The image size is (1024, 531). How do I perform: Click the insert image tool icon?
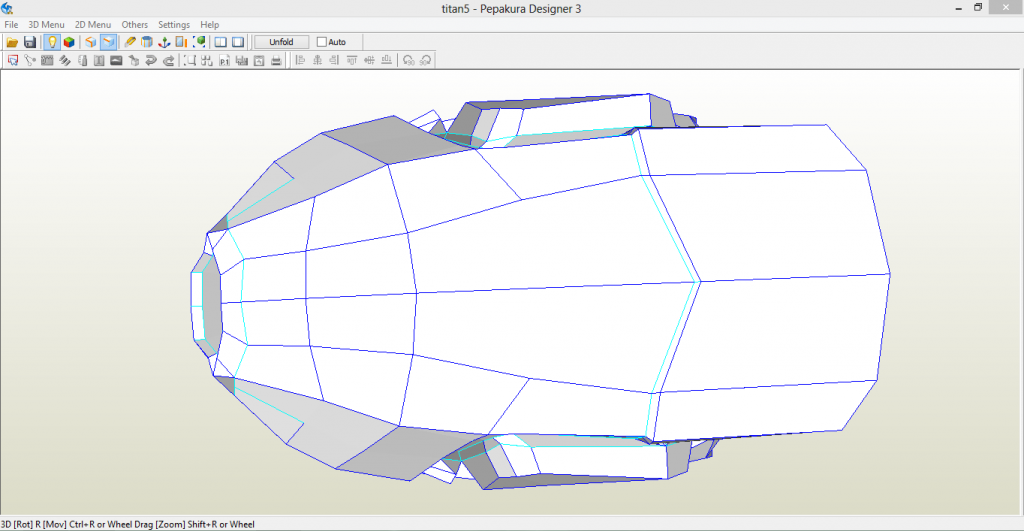pyautogui.click(x=116, y=60)
